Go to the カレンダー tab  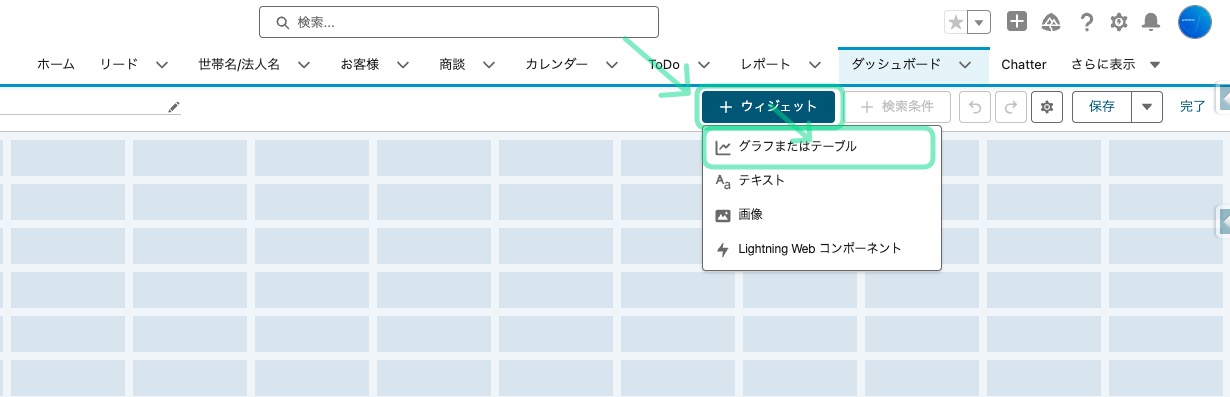point(557,64)
